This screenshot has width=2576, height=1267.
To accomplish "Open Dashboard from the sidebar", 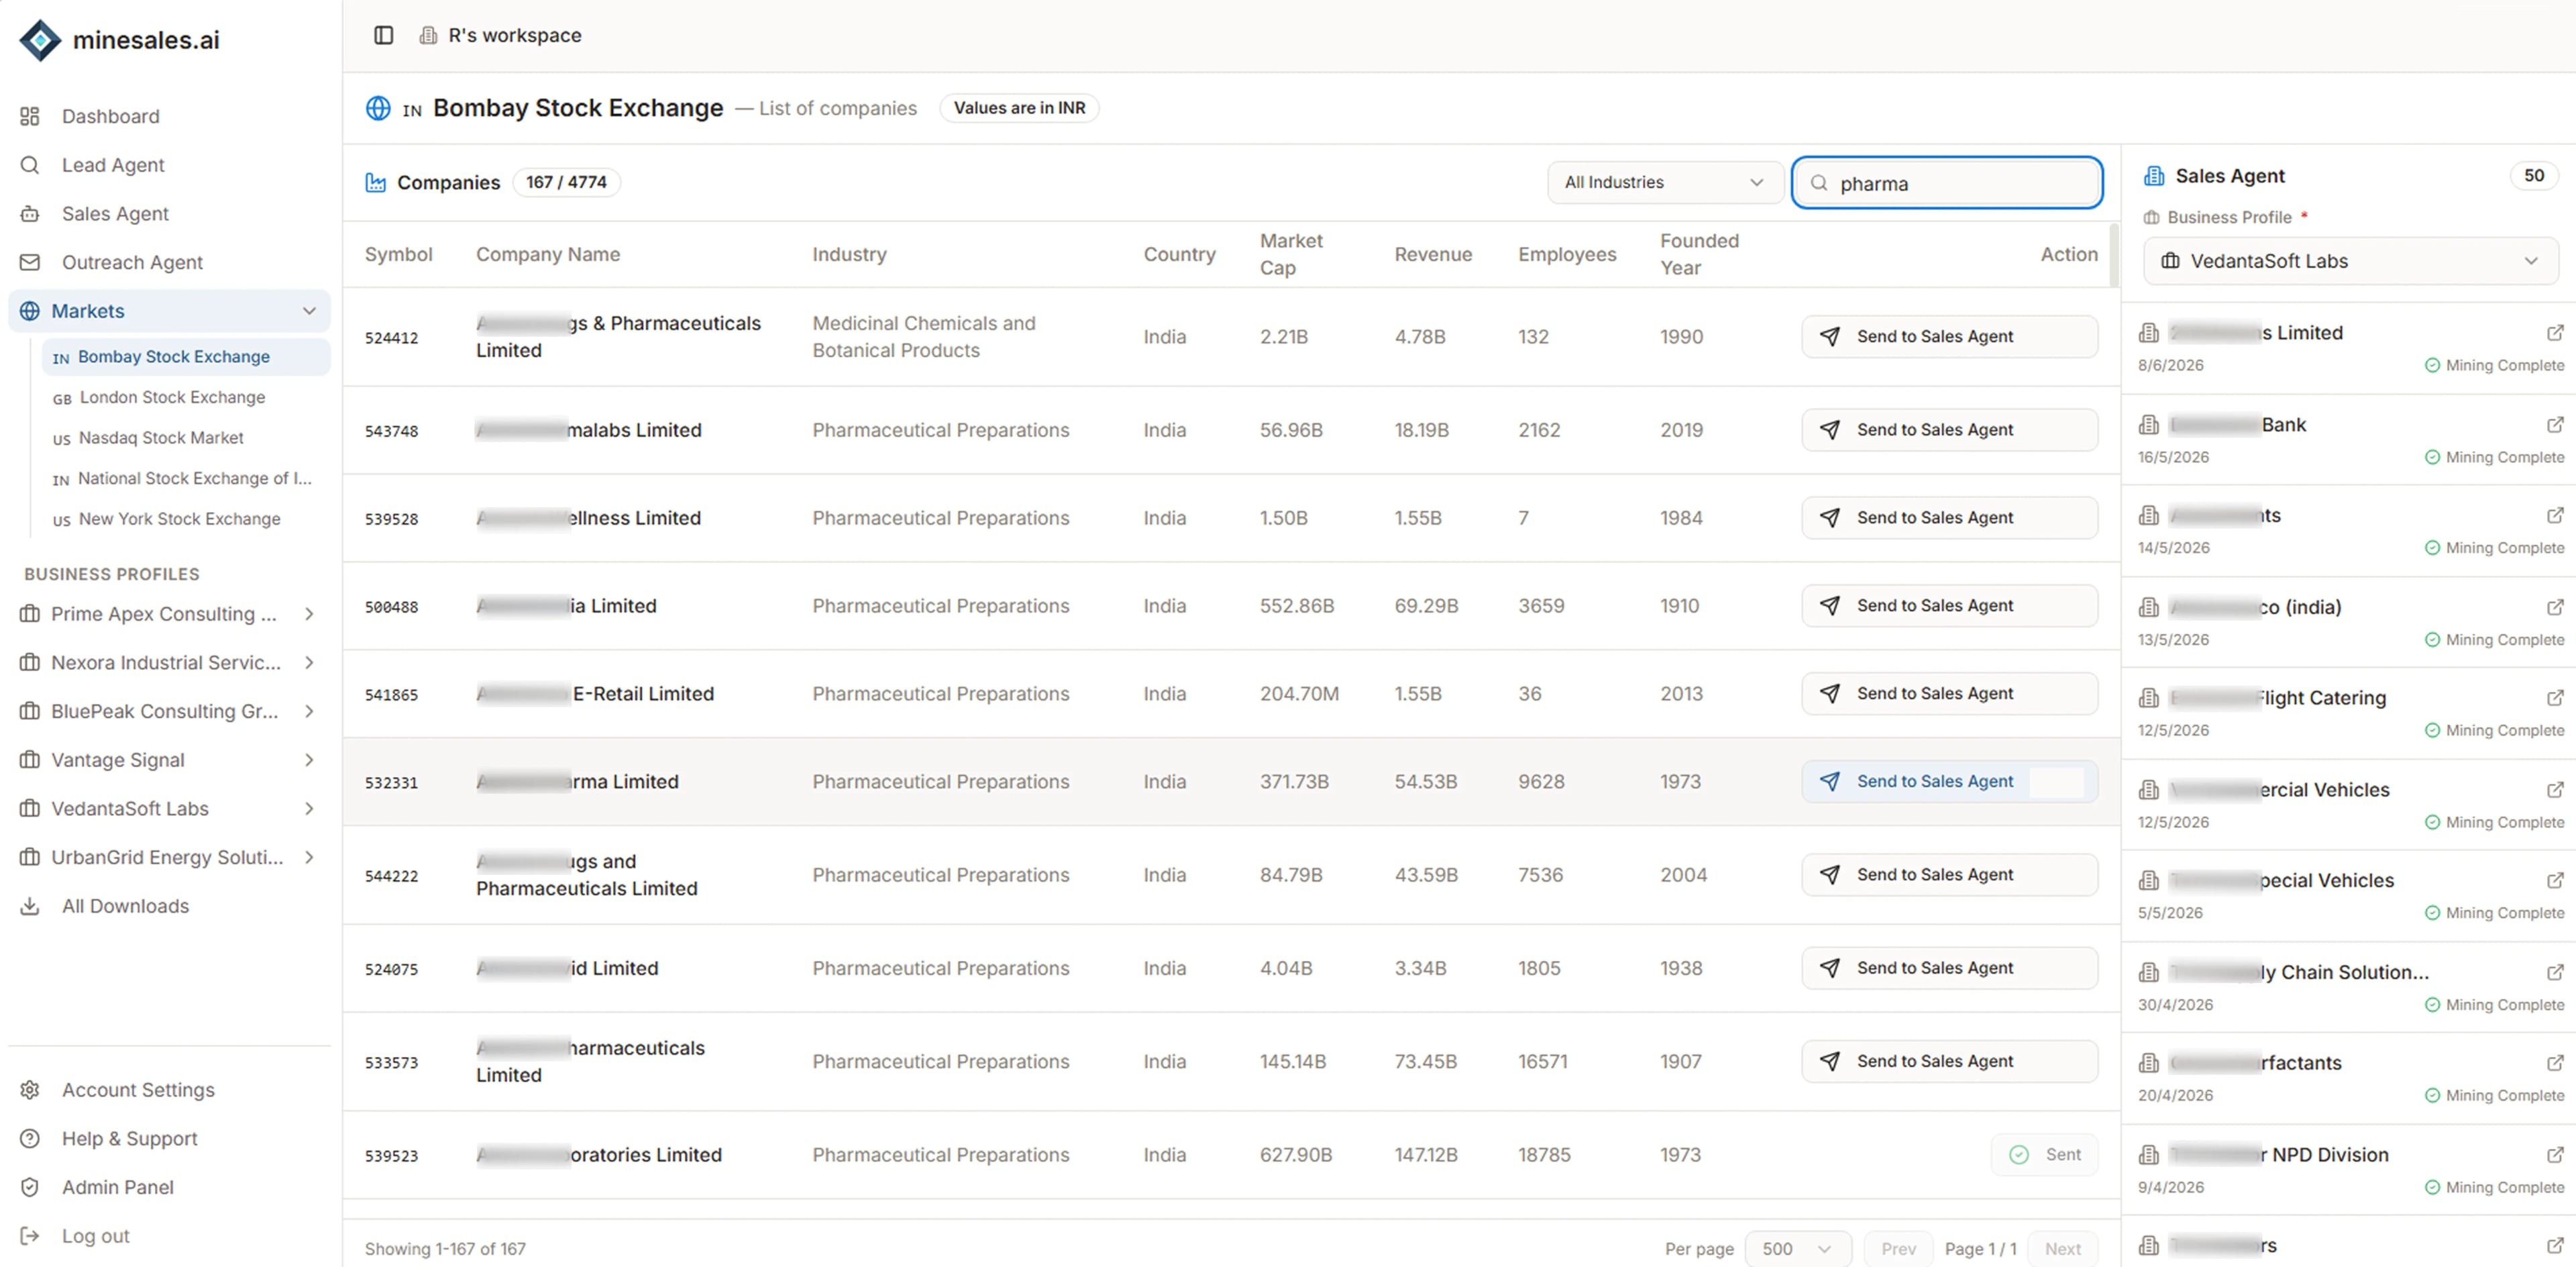I will tap(110, 116).
